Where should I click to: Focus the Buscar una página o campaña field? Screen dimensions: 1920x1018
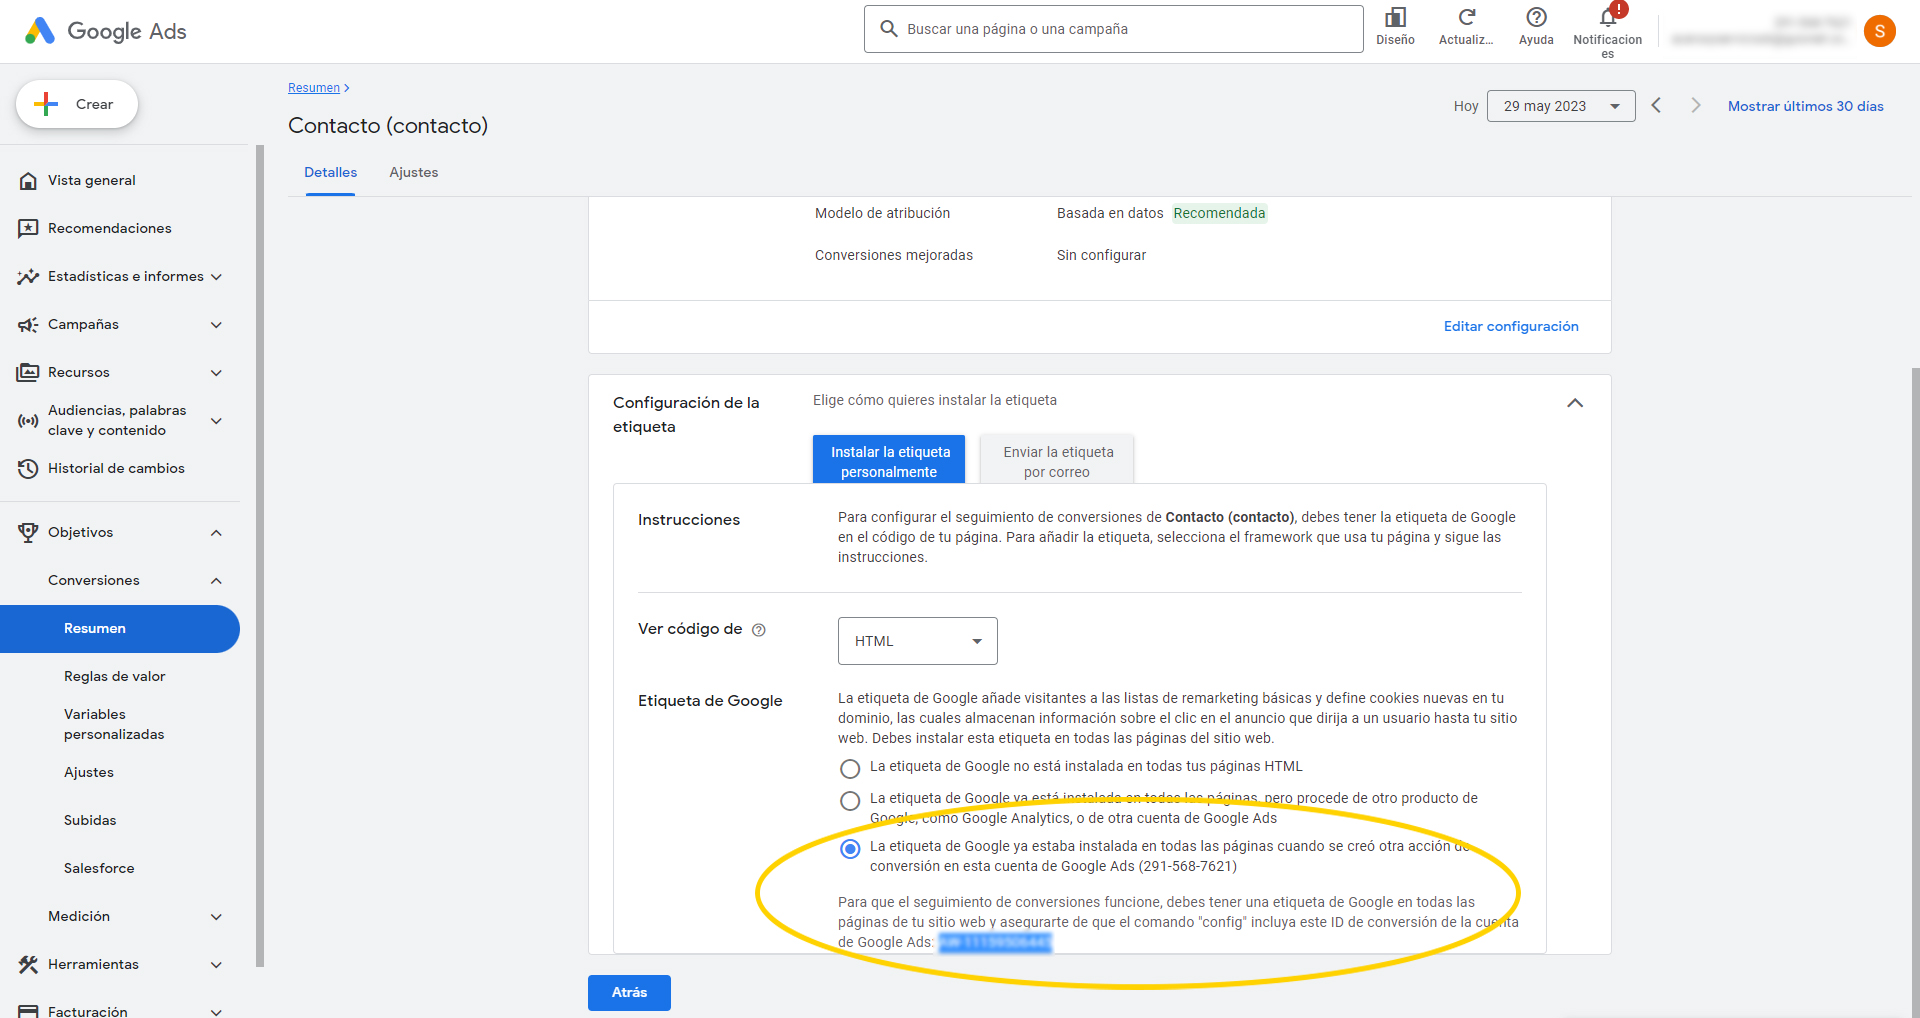(x=1113, y=29)
